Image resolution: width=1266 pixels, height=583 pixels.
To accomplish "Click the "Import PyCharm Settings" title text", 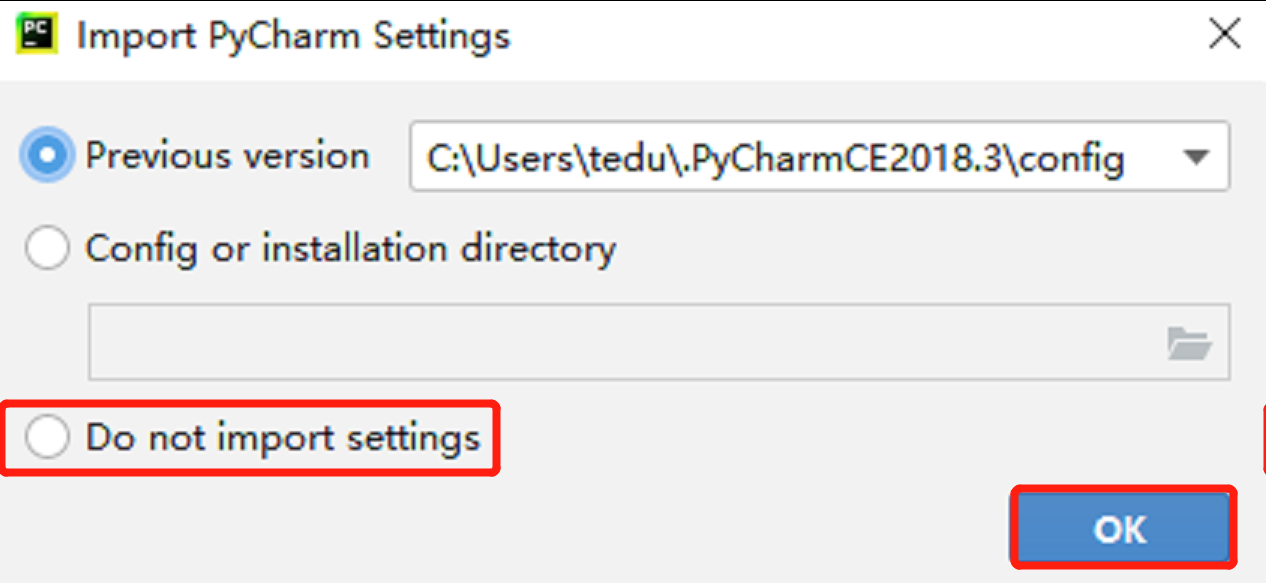I will pyautogui.click(x=293, y=37).
